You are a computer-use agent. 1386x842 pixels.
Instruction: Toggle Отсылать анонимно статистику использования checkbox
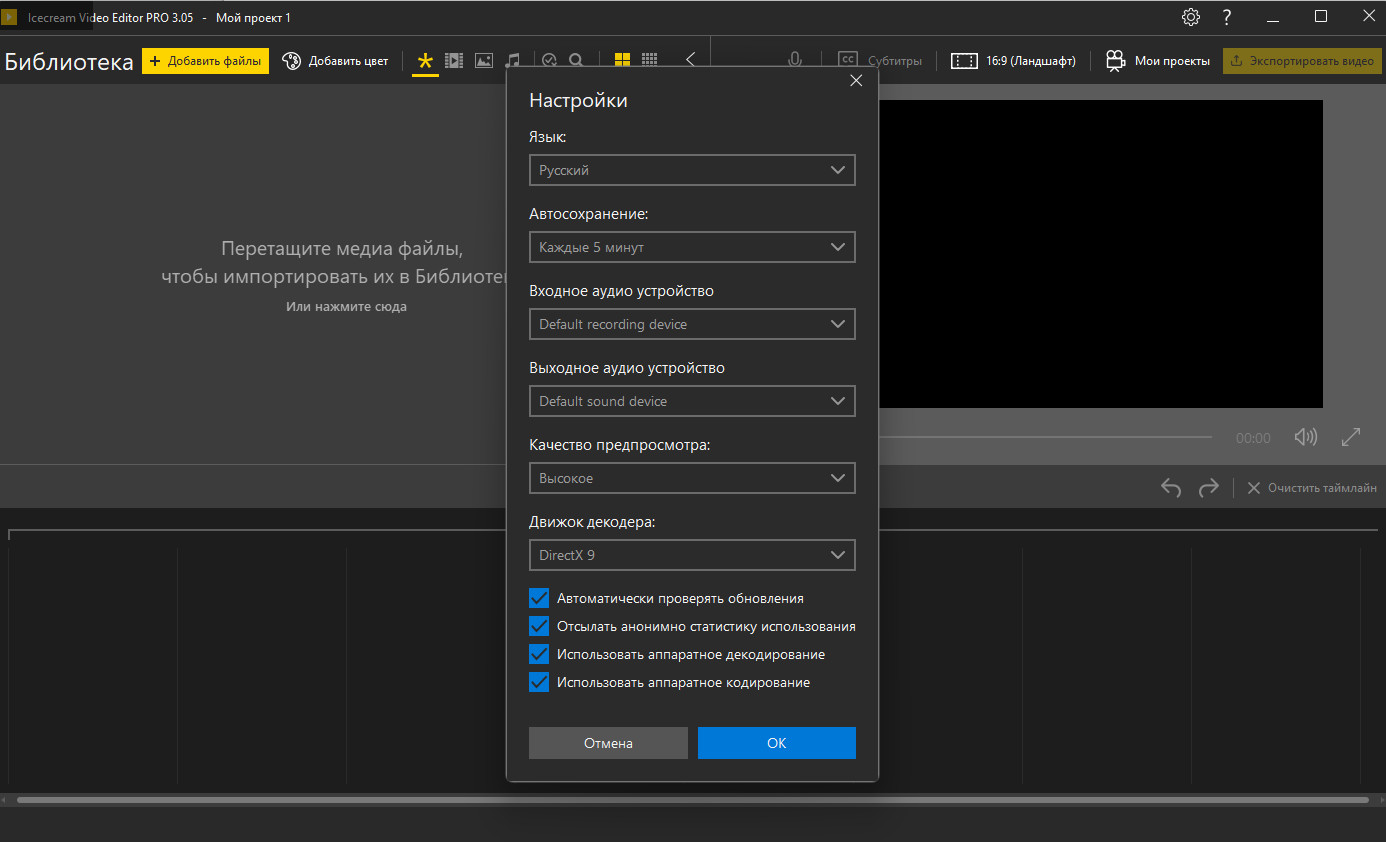(x=539, y=626)
